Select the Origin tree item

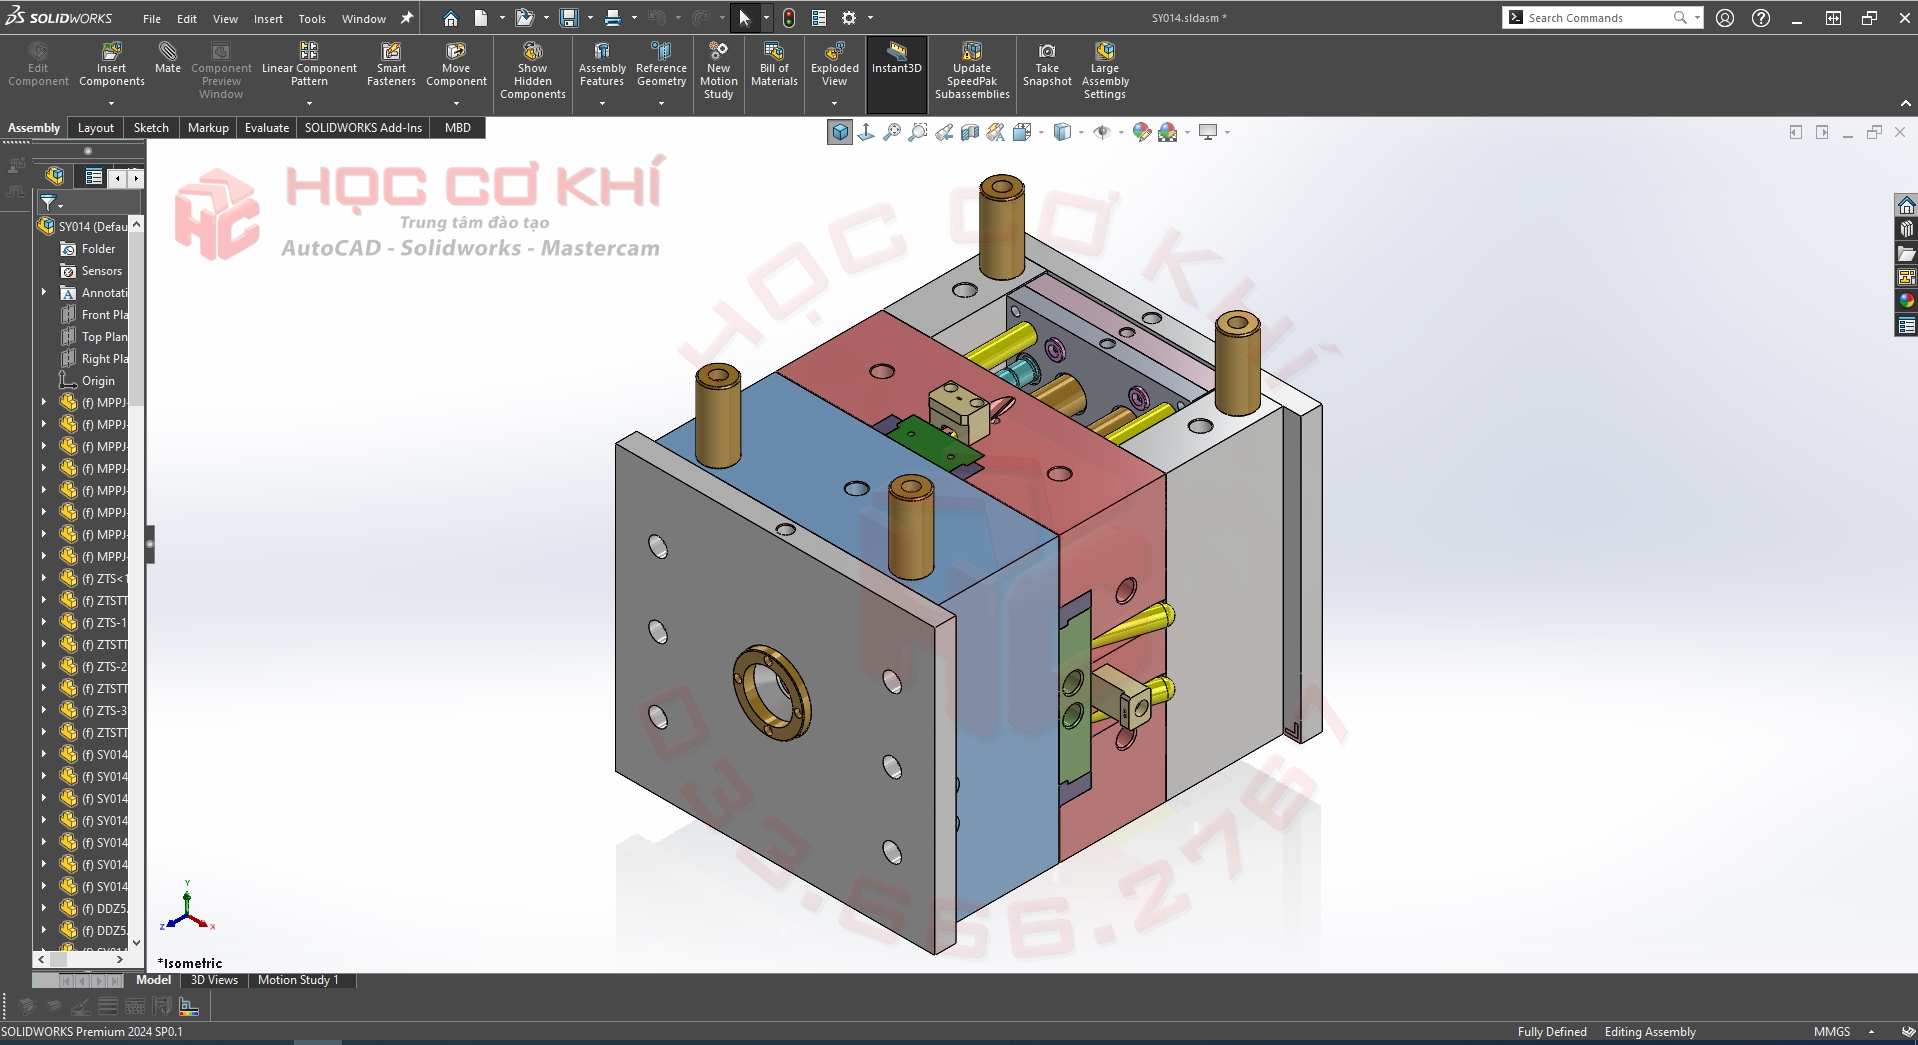click(87, 381)
